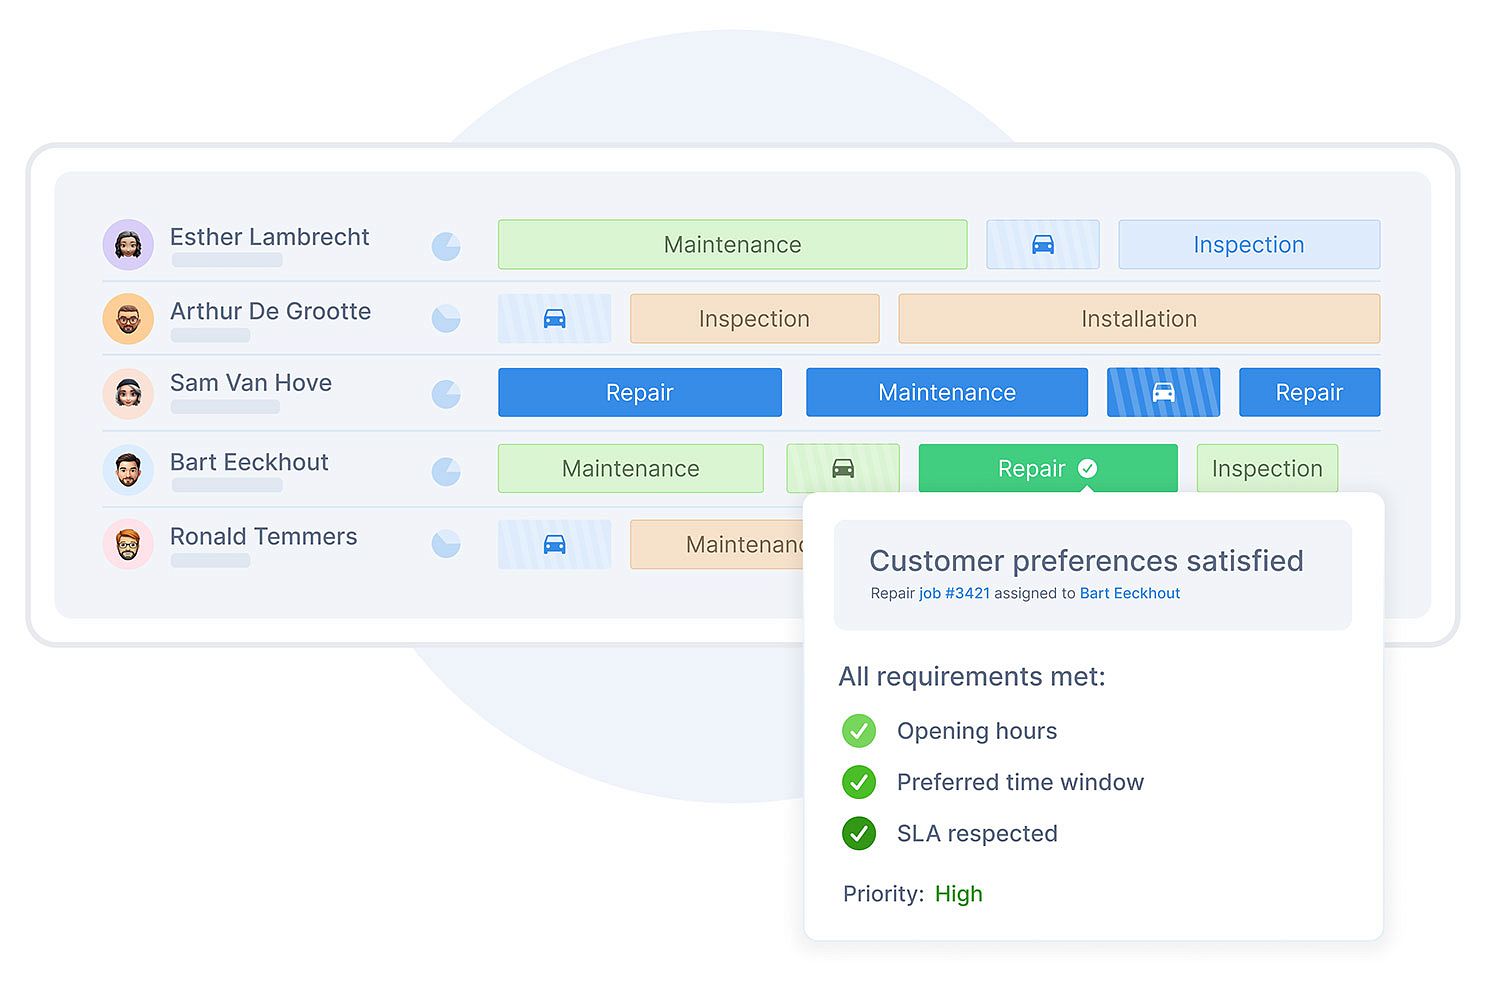Click the Opening hours green checkmark
This screenshot has height=992, width=1500.
858,731
